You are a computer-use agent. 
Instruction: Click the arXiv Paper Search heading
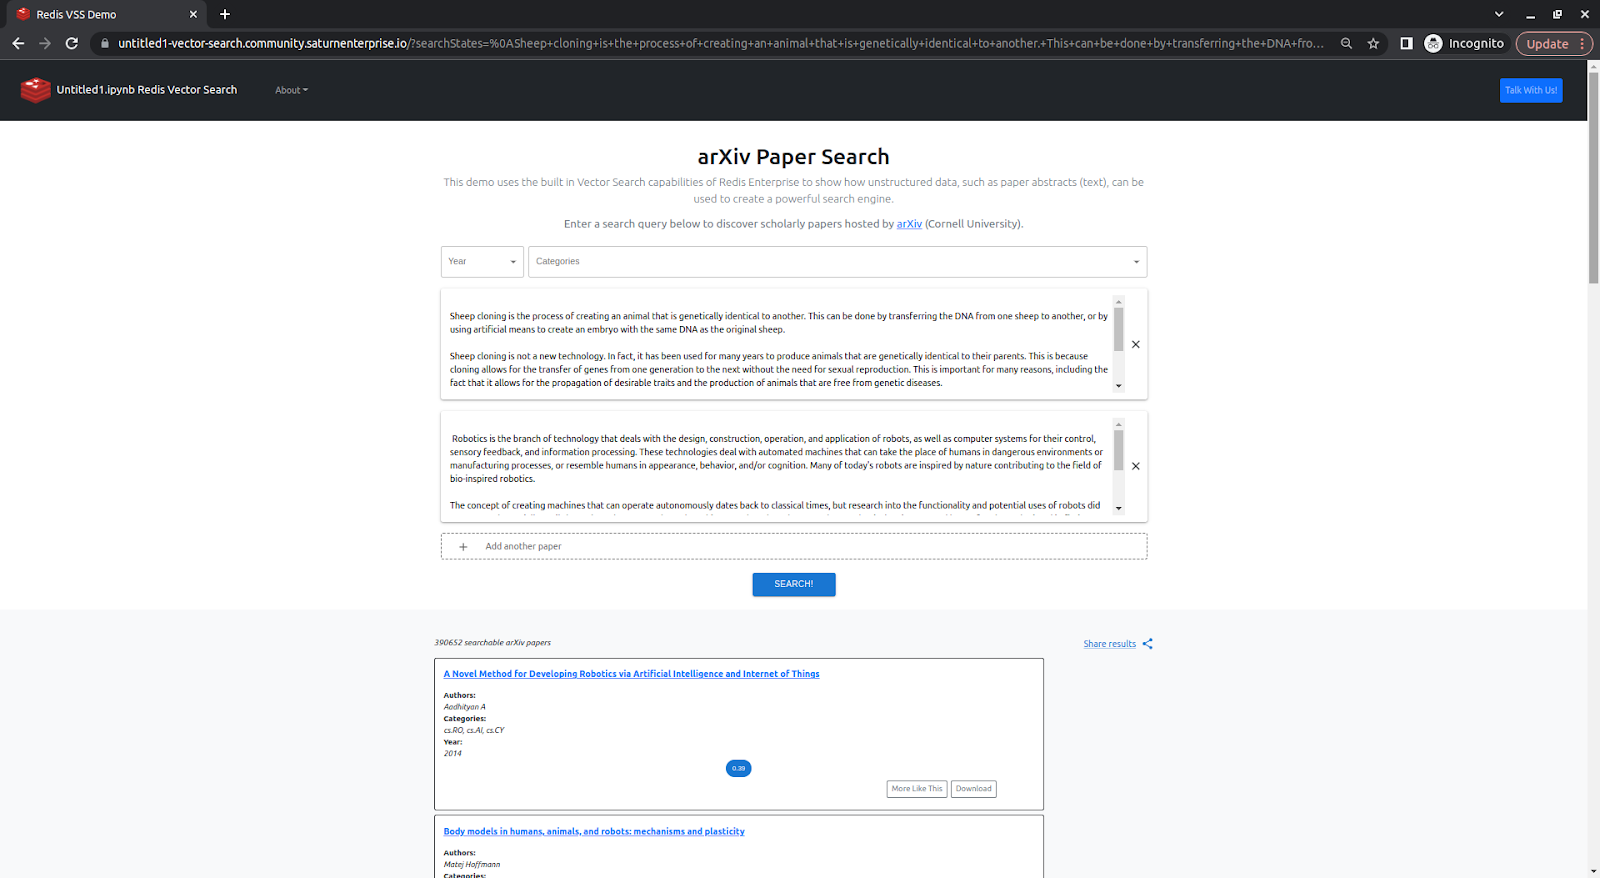point(794,157)
